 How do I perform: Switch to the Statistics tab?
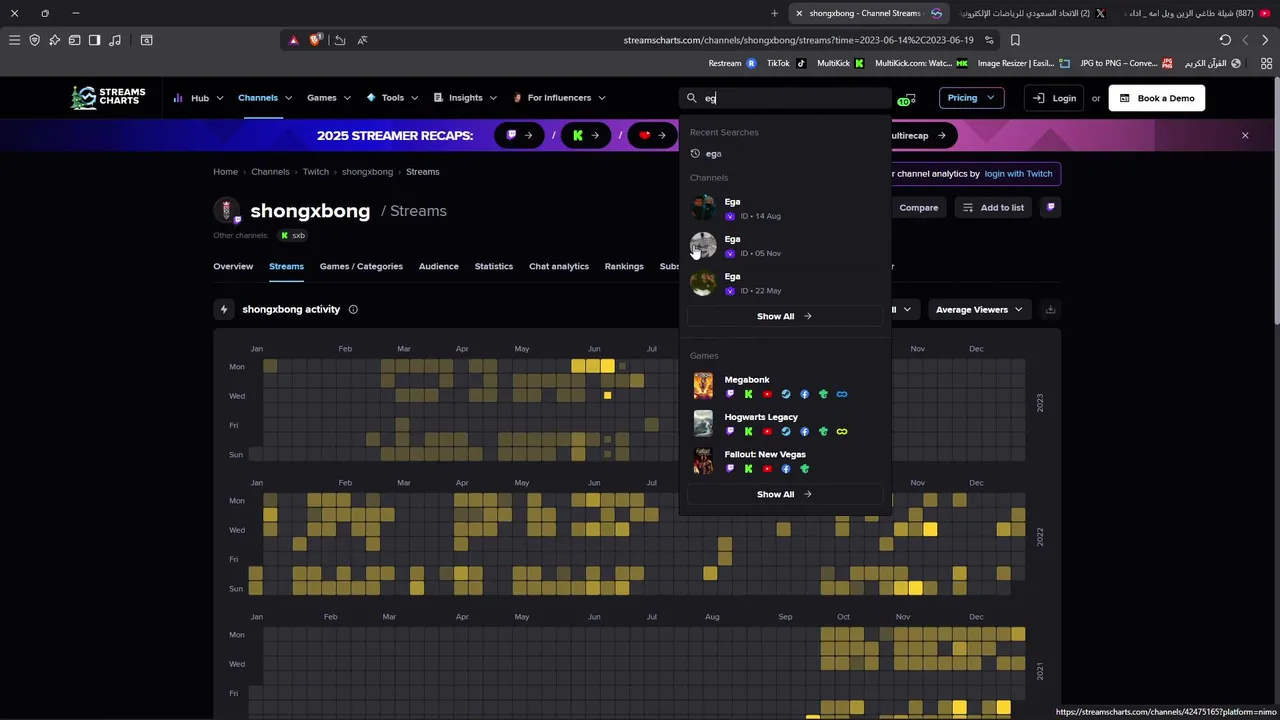coord(493,266)
